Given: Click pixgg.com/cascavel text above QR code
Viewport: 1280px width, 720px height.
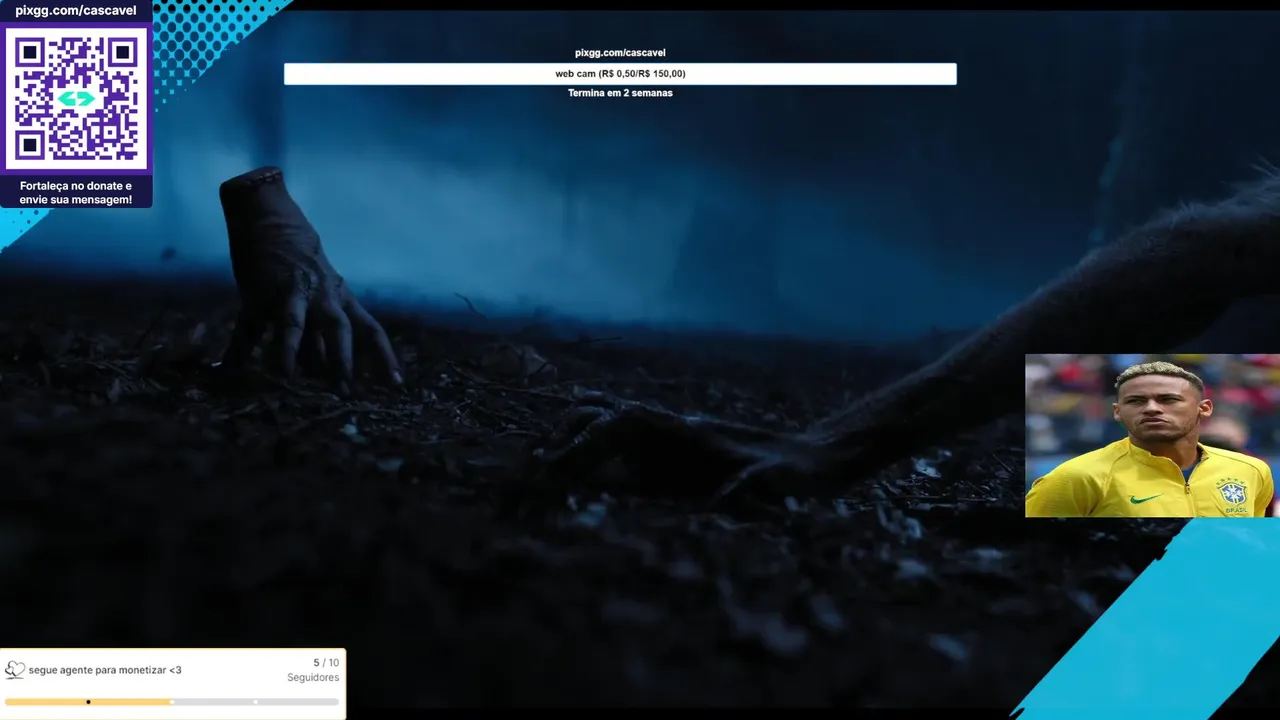Looking at the screenshot, I should click(75, 11).
